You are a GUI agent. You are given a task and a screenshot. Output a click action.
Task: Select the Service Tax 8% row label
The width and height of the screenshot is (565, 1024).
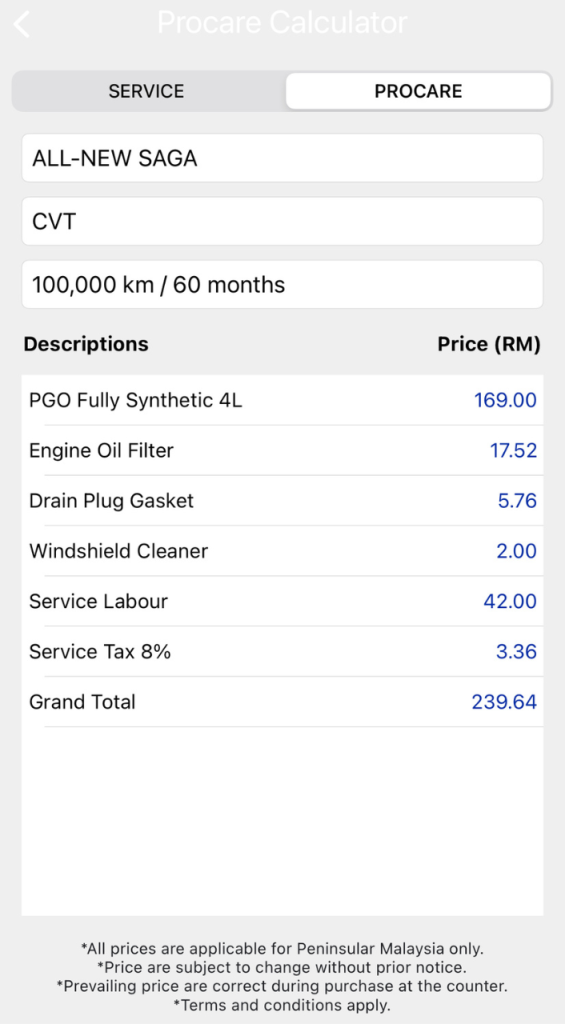pyautogui.click(x=100, y=652)
